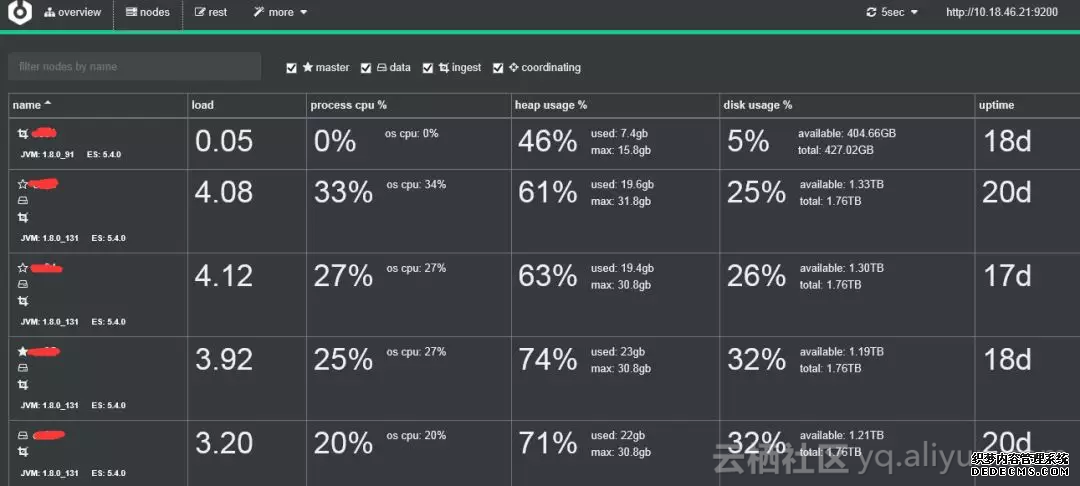Open the 5sec refresh interval dropdown

click(x=892, y=13)
